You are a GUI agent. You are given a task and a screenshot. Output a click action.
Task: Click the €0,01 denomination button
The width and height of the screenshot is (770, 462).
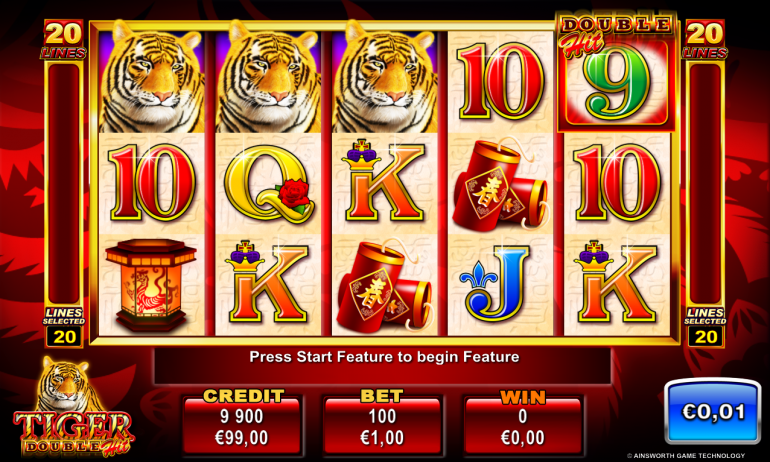[713, 411]
